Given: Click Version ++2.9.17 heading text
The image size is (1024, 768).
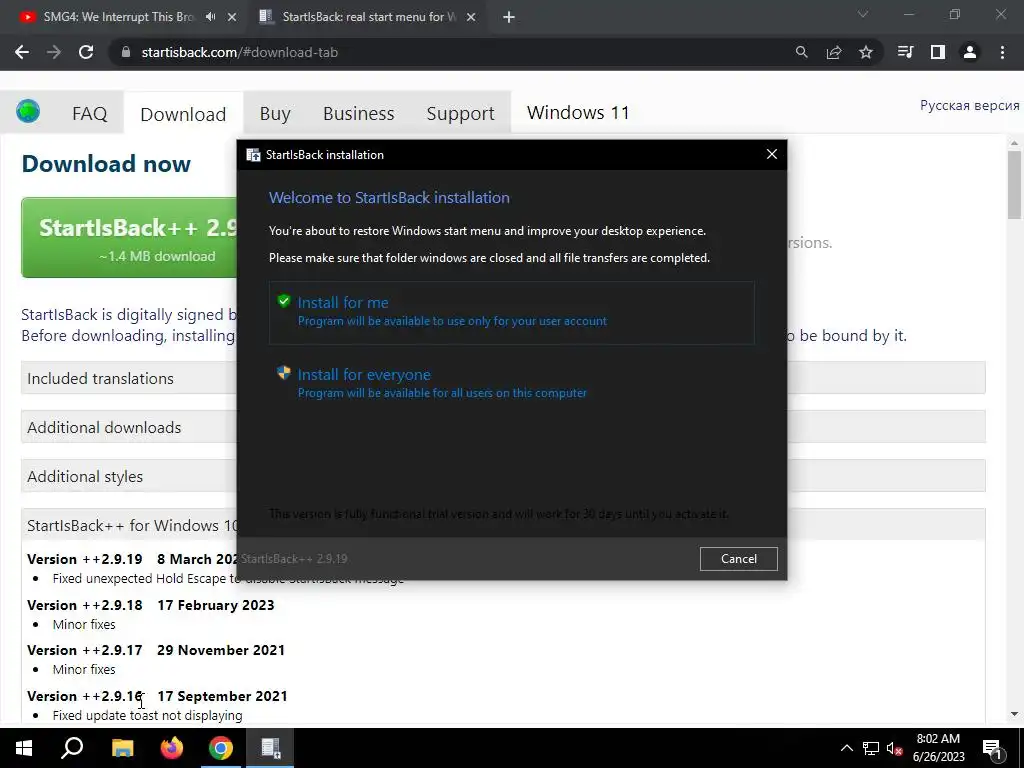Looking at the screenshot, I should click(x=85, y=650).
